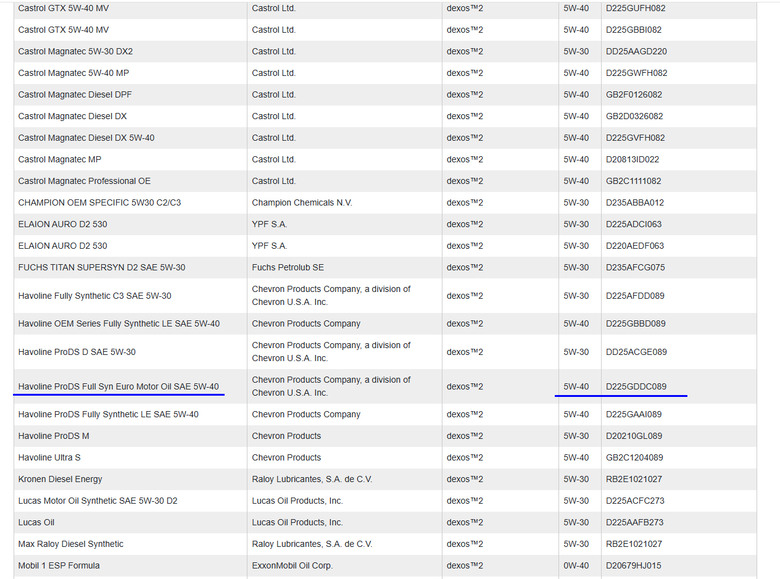The height and width of the screenshot is (579, 780).
Task: Click the Max Raloy Diesel Synthetic product name
Action: pos(71,544)
